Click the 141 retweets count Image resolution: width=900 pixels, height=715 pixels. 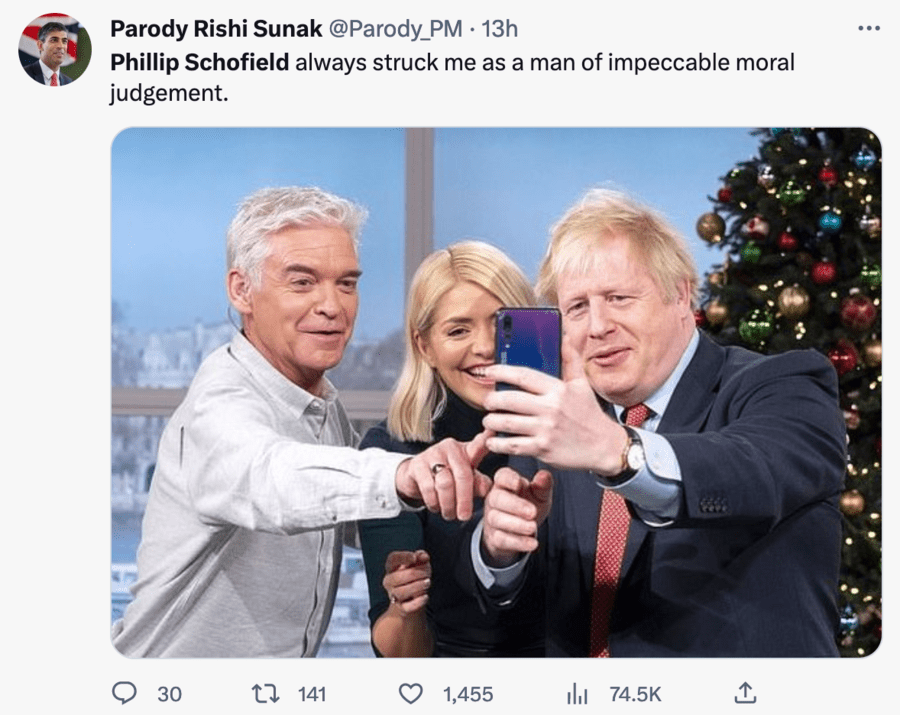312,694
